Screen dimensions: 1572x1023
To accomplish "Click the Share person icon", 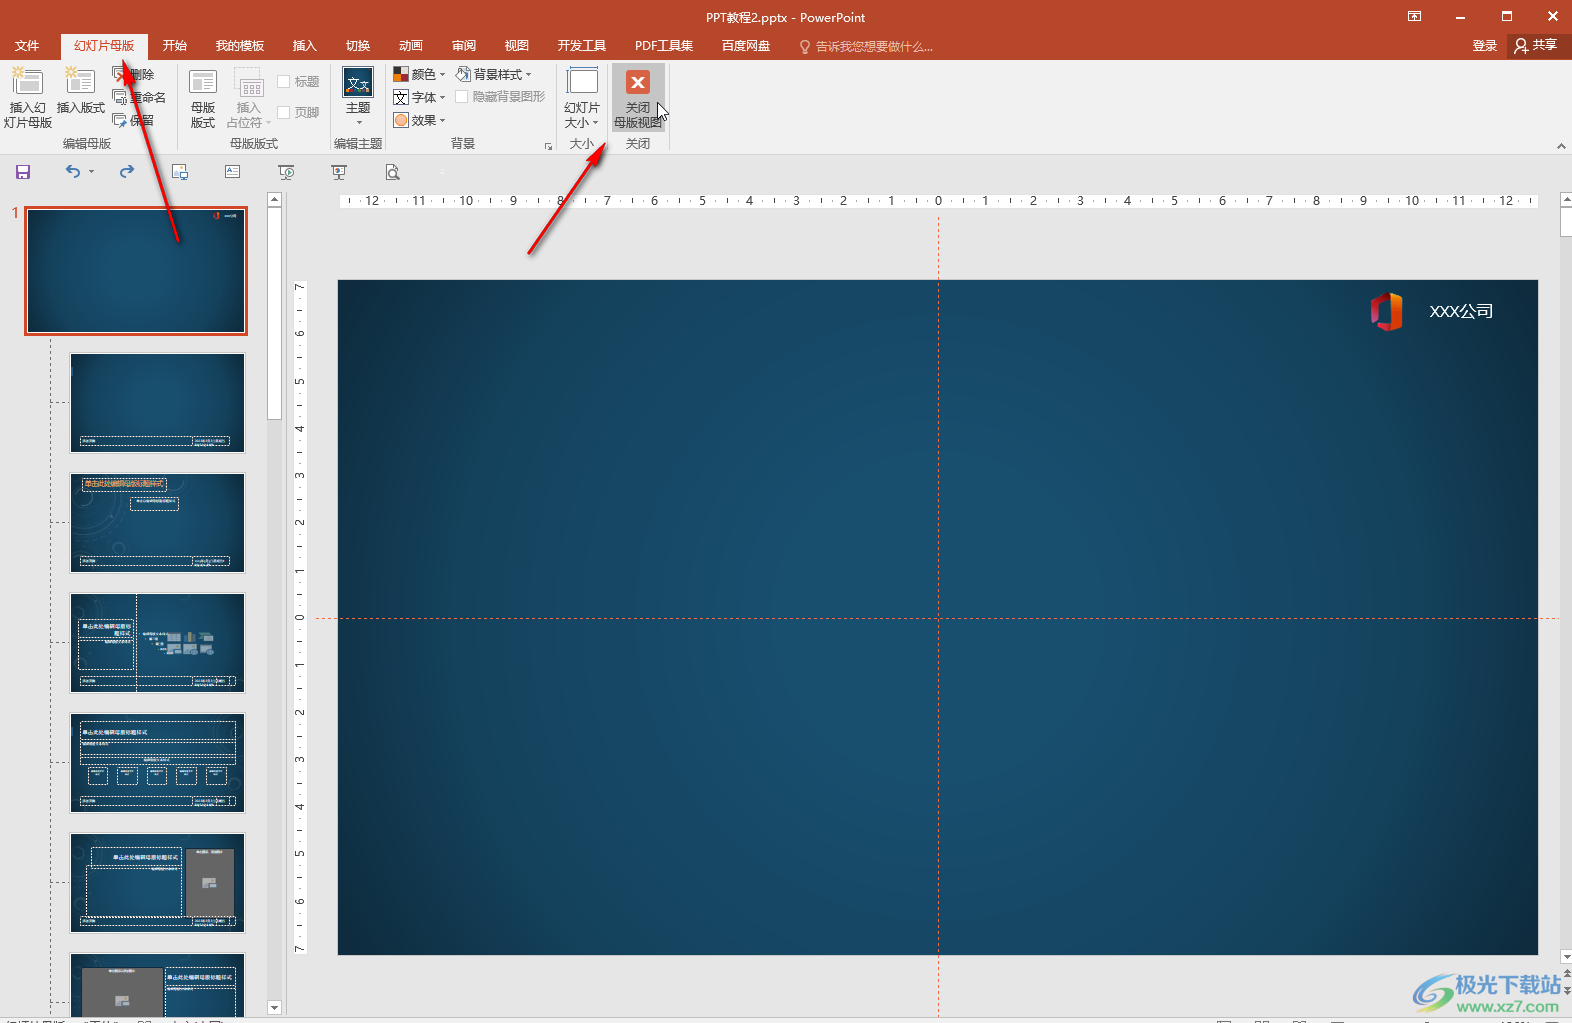I will [1521, 46].
